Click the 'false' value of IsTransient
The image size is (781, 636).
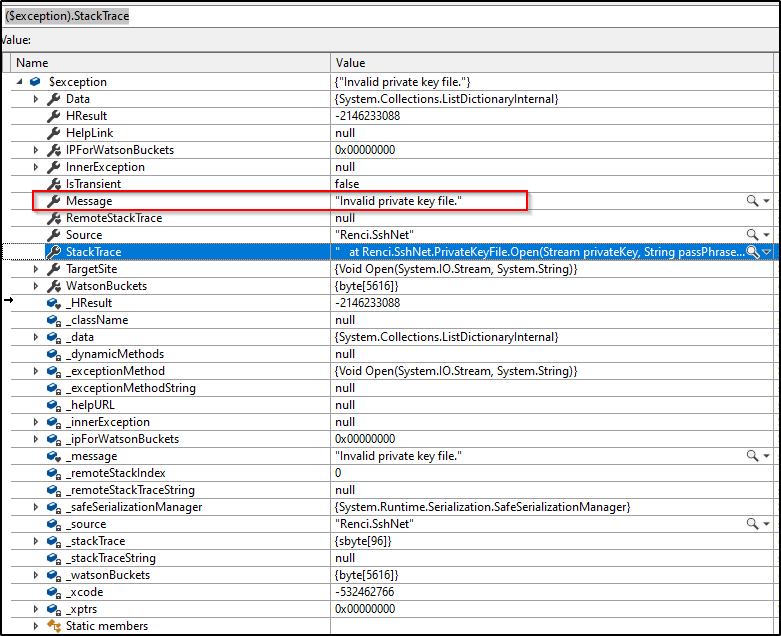[x=347, y=184]
